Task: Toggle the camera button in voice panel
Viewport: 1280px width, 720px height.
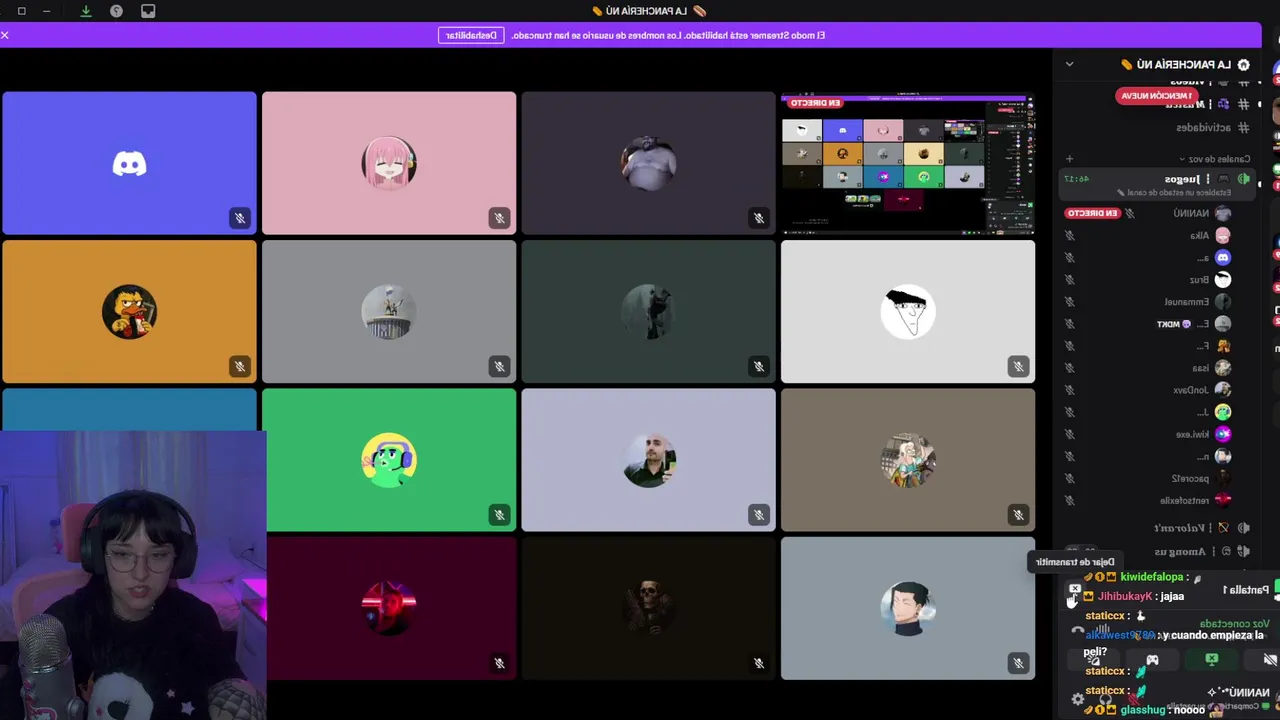Action: (1269, 660)
